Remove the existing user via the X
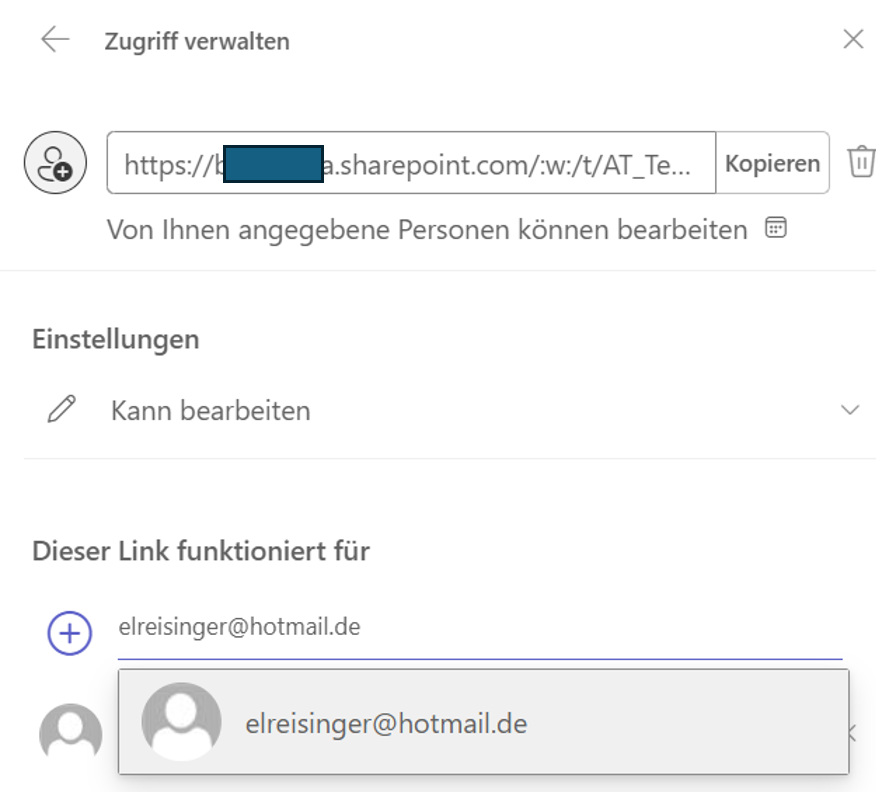This screenshot has width=876, height=792. click(x=853, y=734)
